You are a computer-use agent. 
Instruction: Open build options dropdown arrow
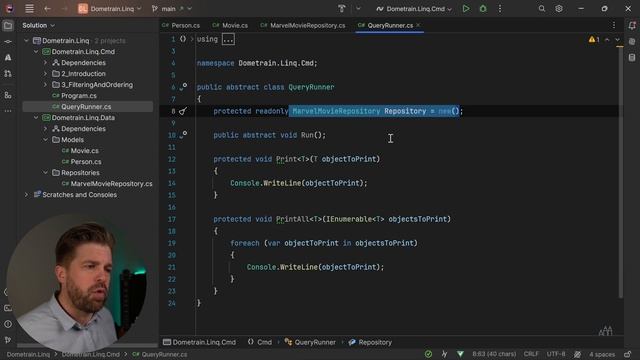pos(358,9)
